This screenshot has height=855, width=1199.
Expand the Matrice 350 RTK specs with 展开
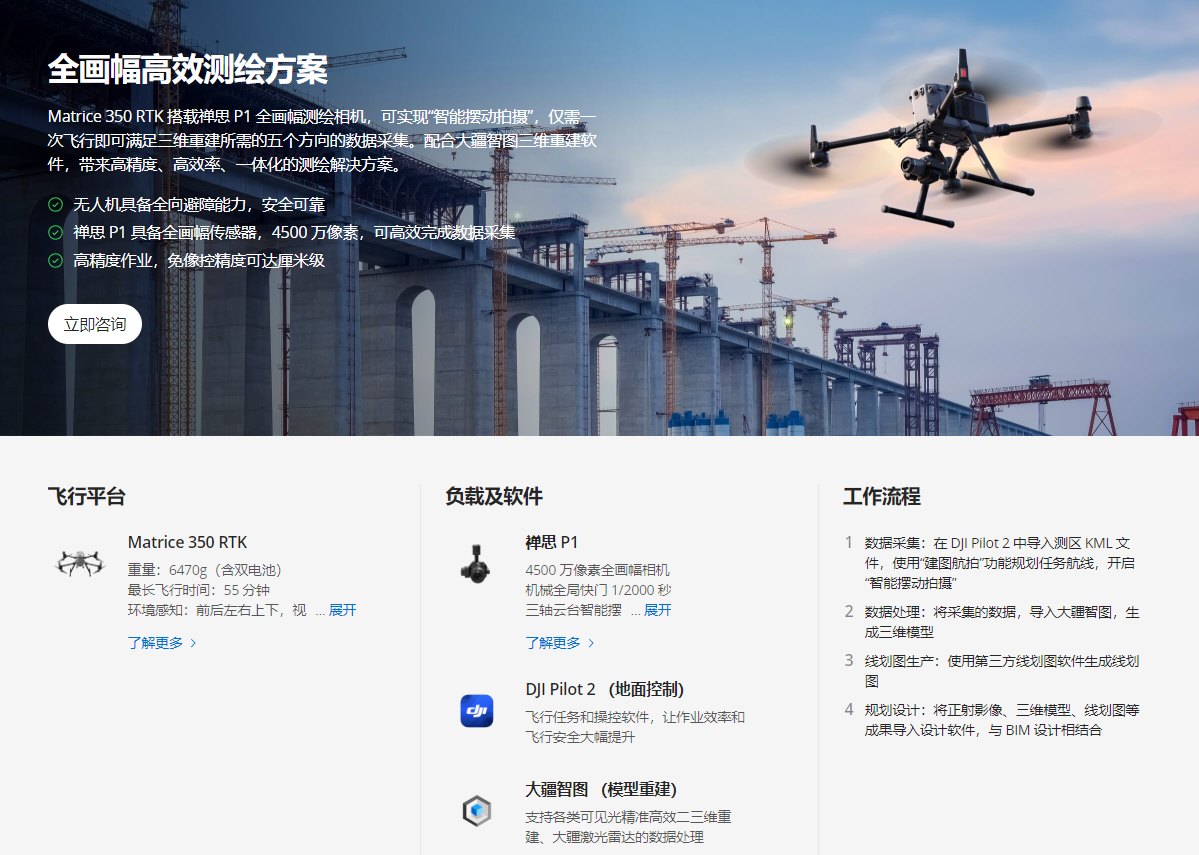tap(342, 610)
